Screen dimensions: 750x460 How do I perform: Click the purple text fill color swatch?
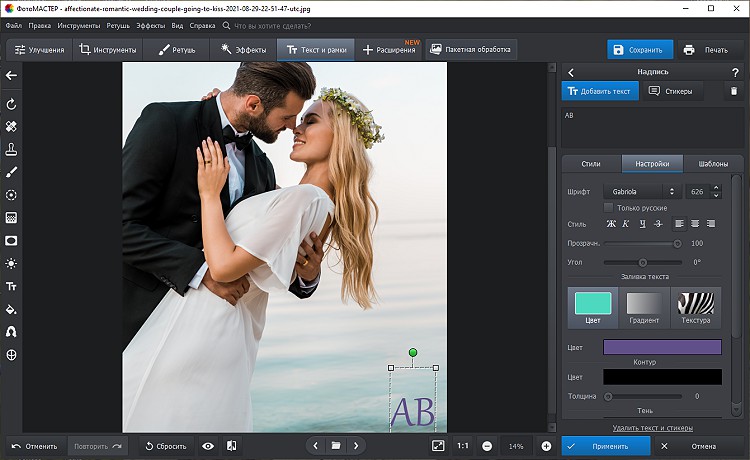(x=661, y=347)
